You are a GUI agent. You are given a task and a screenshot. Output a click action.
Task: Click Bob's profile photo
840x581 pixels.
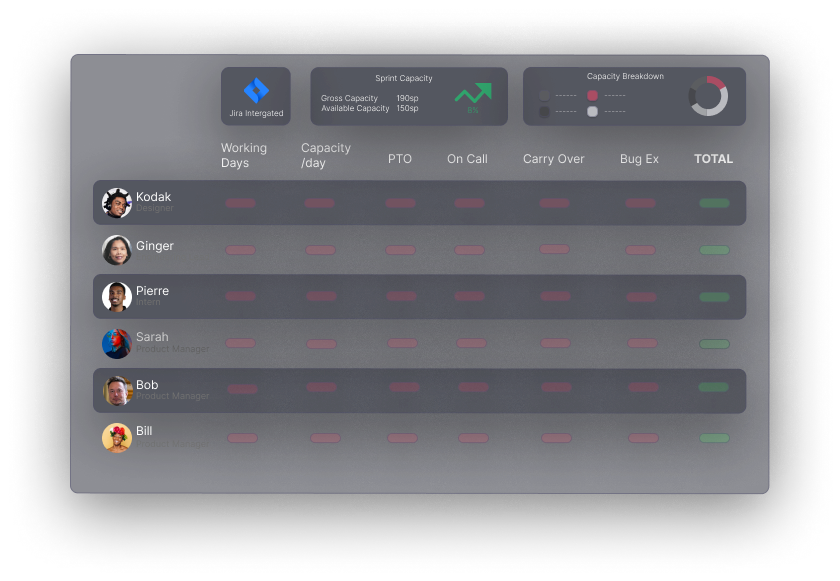[x=117, y=391]
